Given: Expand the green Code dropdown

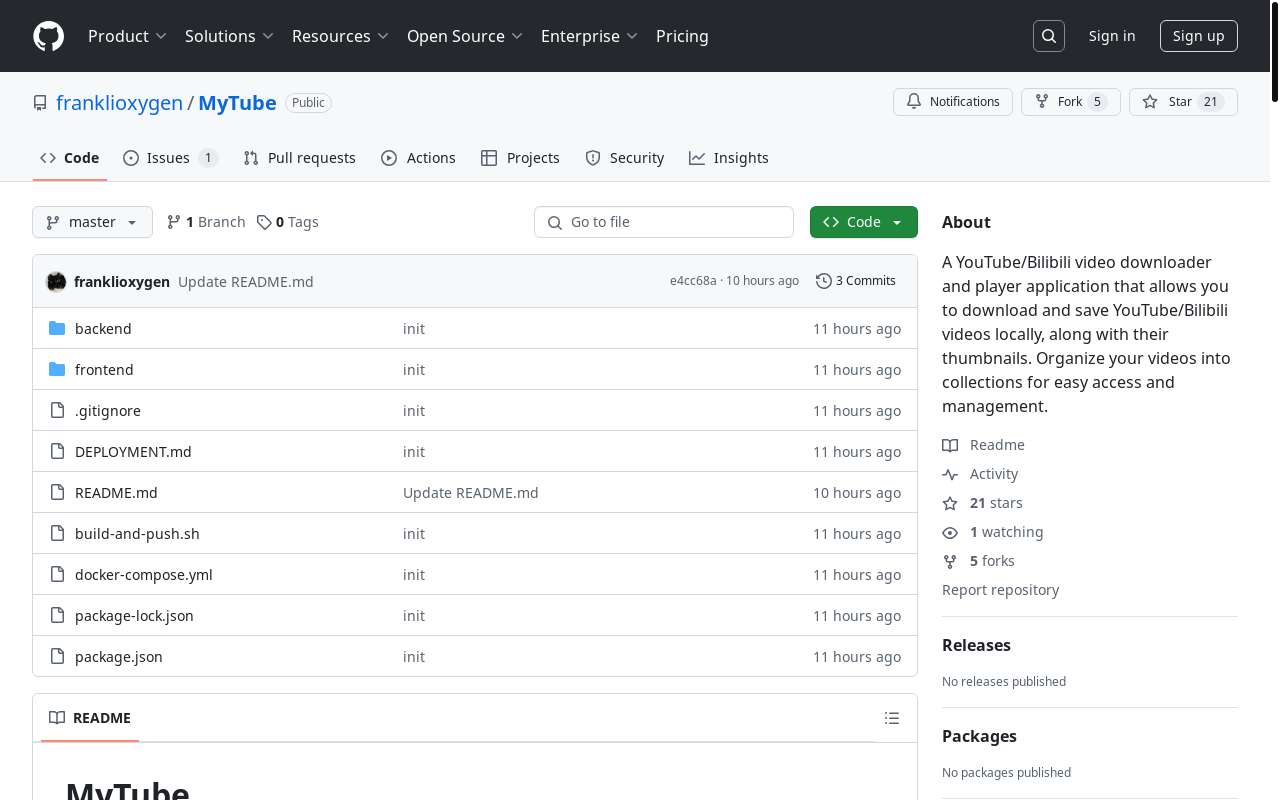Looking at the screenshot, I should tap(863, 222).
